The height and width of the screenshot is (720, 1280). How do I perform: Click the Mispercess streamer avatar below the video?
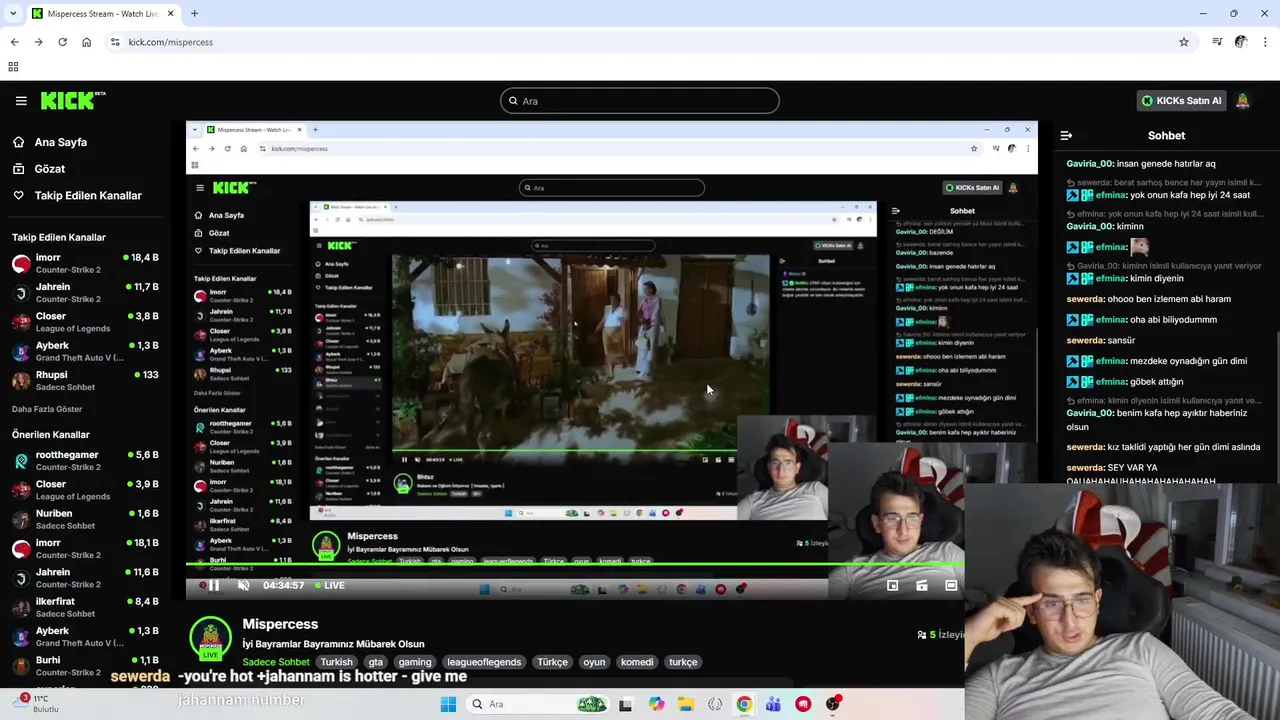pos(210,640)
